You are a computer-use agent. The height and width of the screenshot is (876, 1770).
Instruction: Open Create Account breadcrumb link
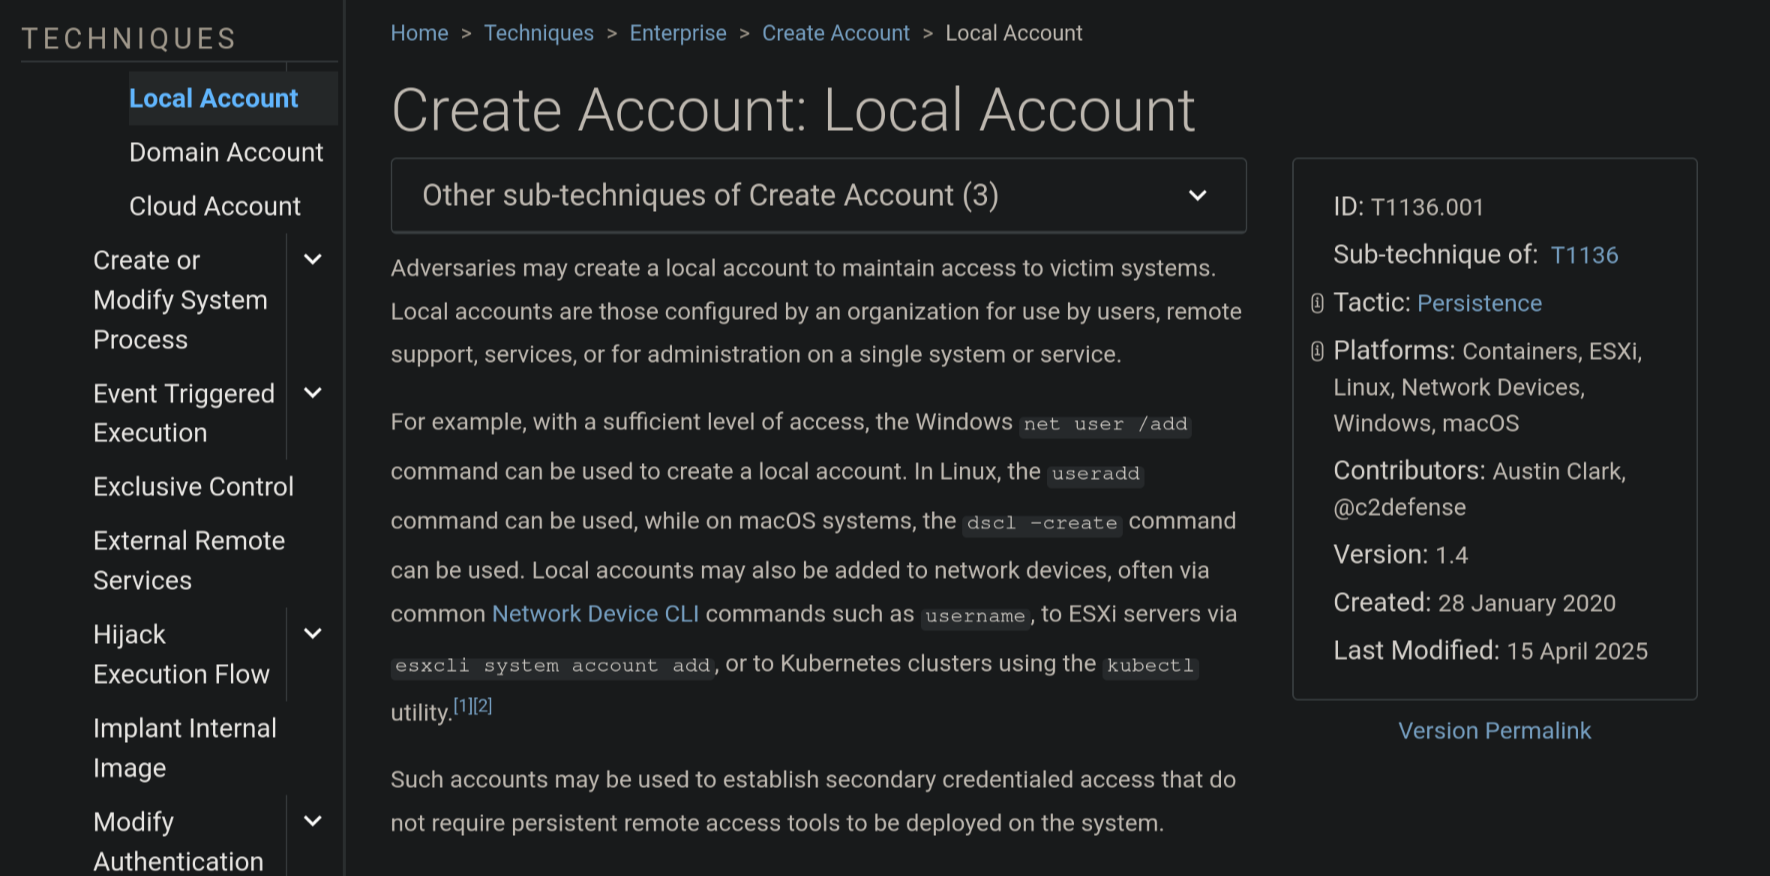click(x=836, y=33)
